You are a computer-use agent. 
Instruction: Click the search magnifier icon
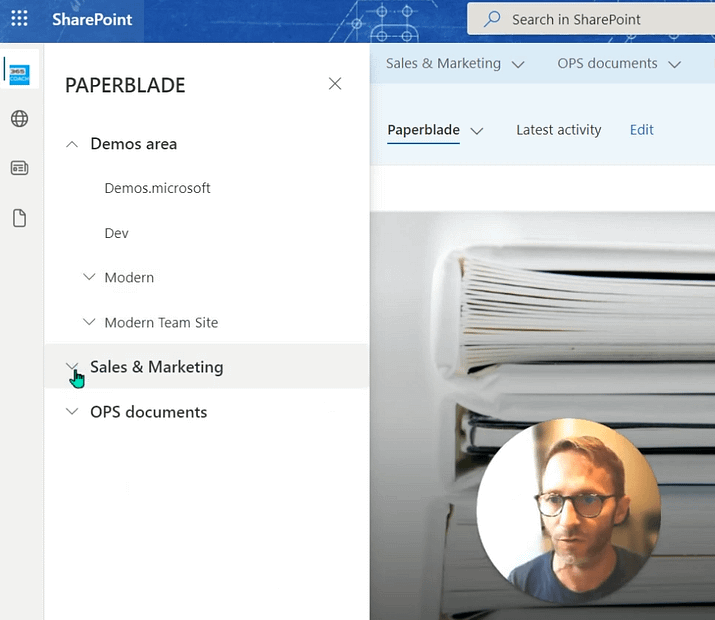pyautogui.click(x=491, y=19)
